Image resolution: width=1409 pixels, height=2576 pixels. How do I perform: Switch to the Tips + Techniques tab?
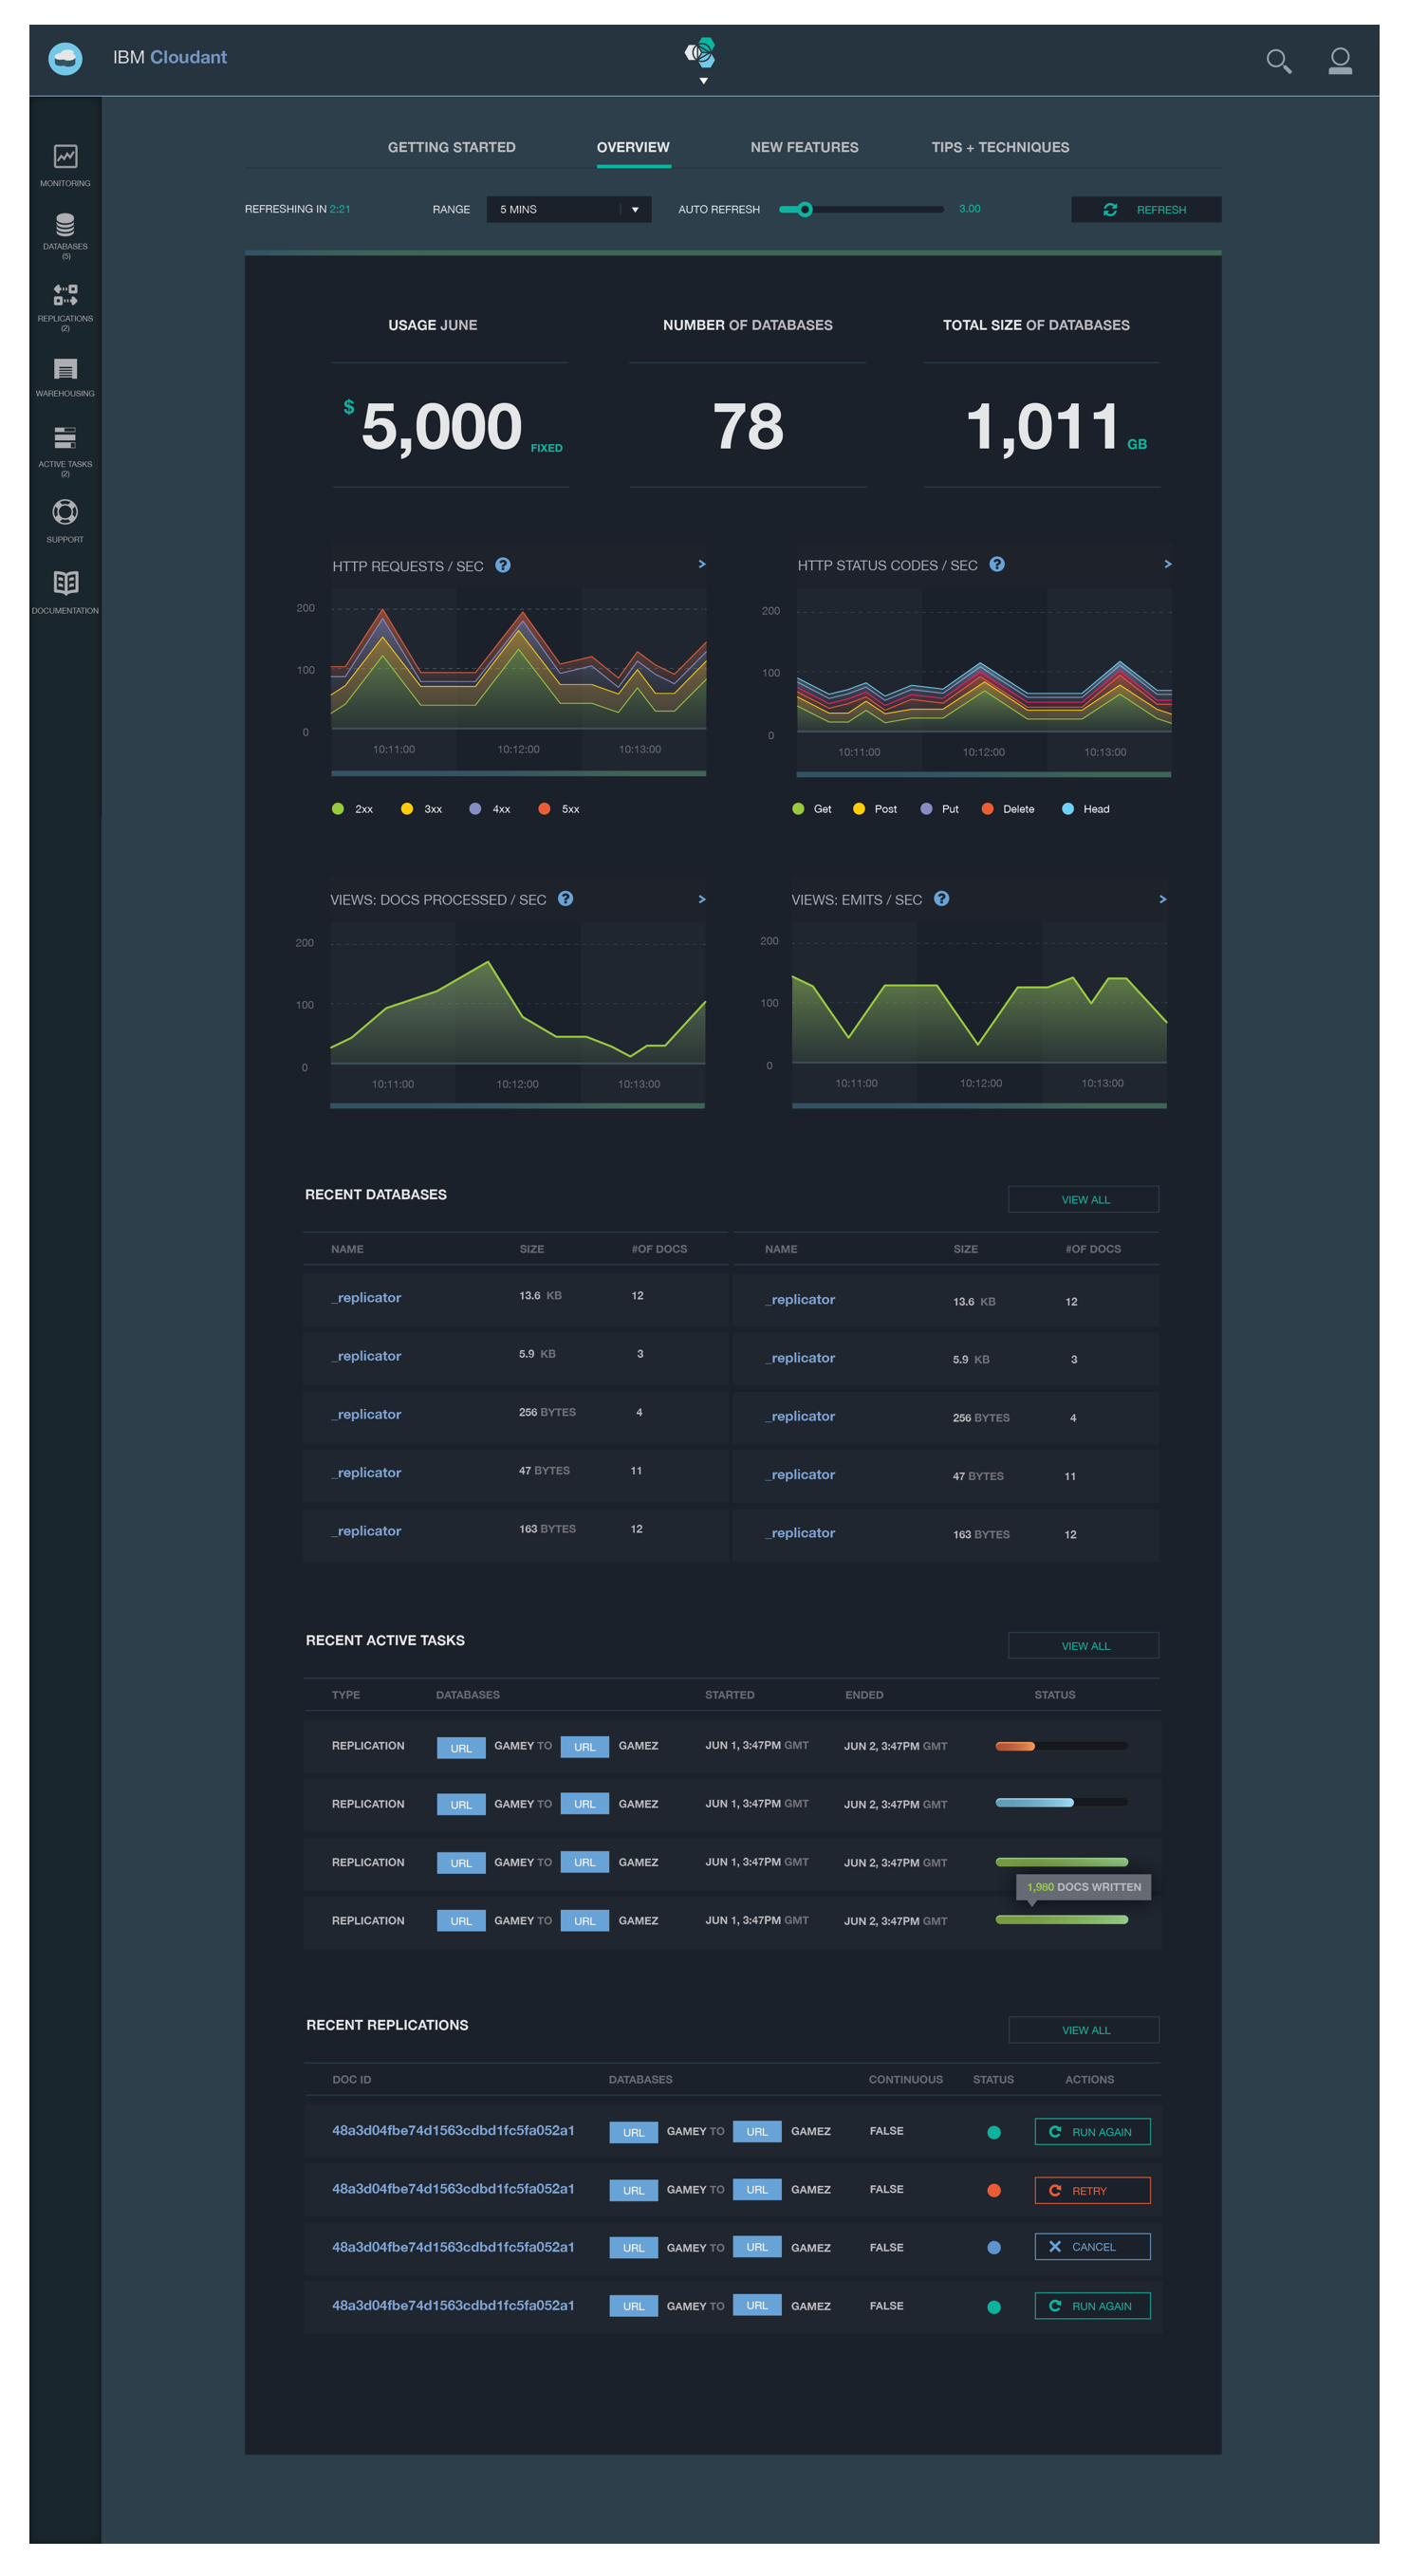tap(1000, 147)
